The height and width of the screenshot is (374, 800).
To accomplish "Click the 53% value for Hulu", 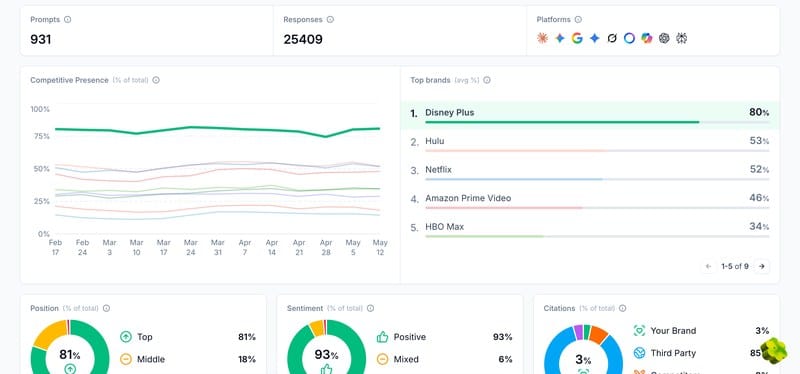I will pyautogui.click(x=759, y=141).
